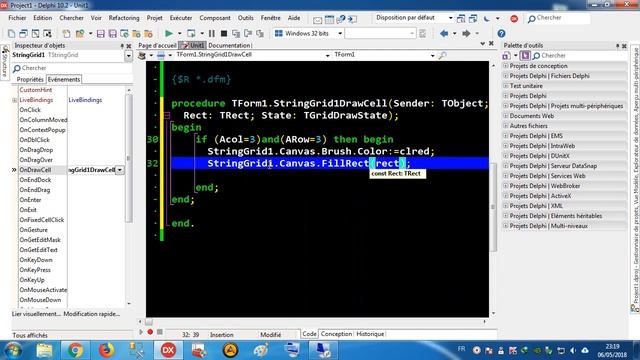Toggle macro recording red circle

coord(150,332)
